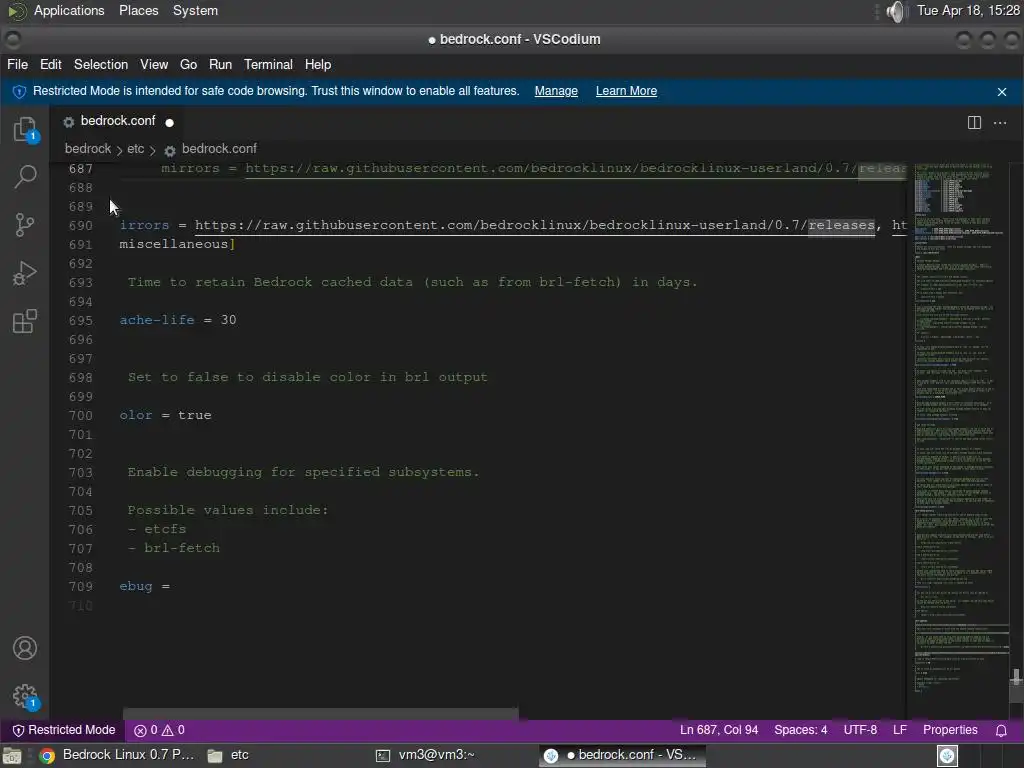Click Ln 687, Col 94 status entry
The width and height of the screenshot is (1024, 768).
[719, 730]
